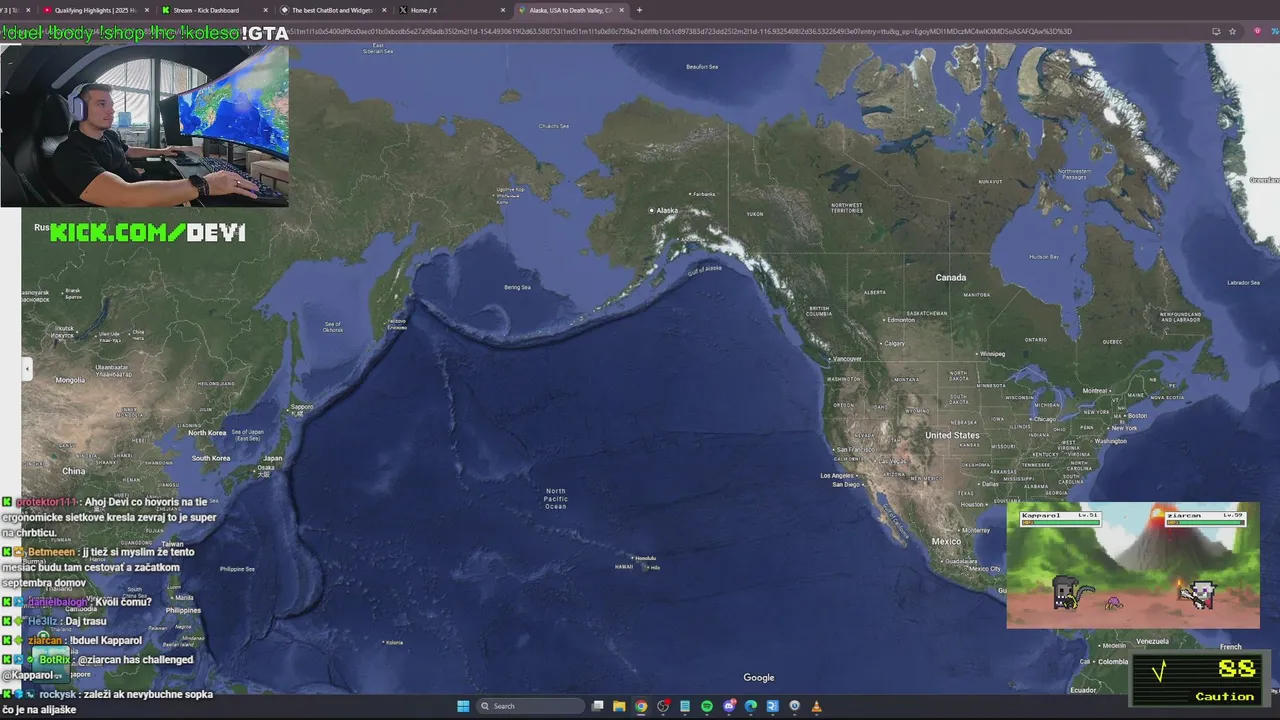Click the North Pacific Ocean label

pos(556,499)
